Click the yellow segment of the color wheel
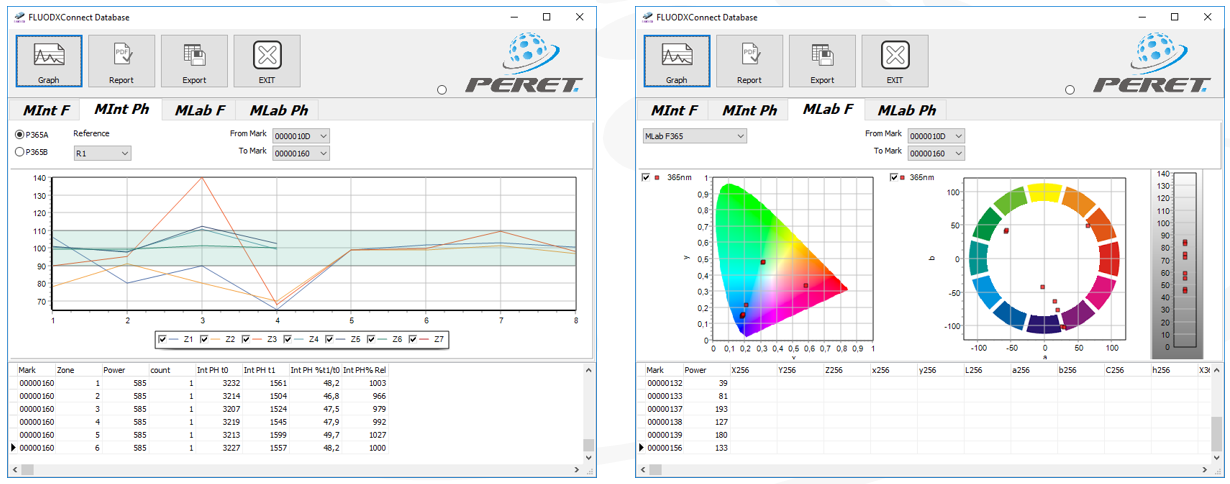 coord(1044,192)
